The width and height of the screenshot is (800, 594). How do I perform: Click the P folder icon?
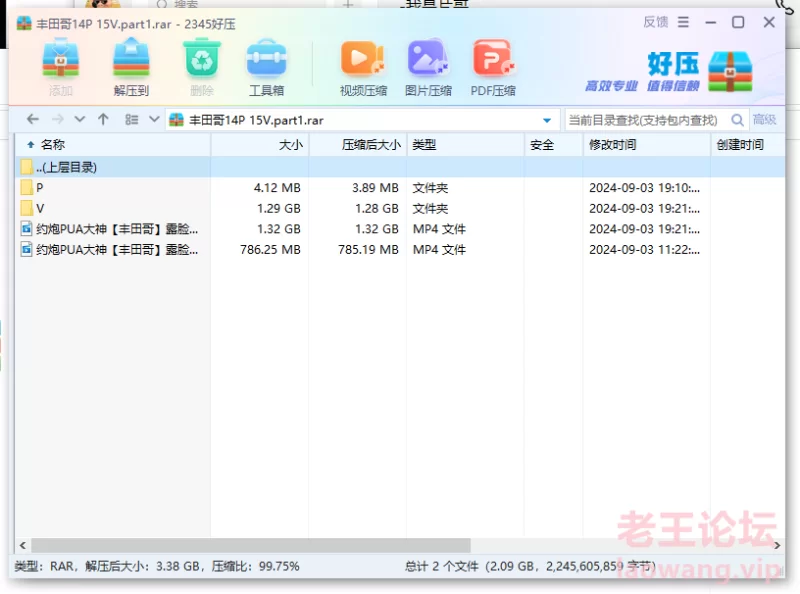tap(27, 187)
